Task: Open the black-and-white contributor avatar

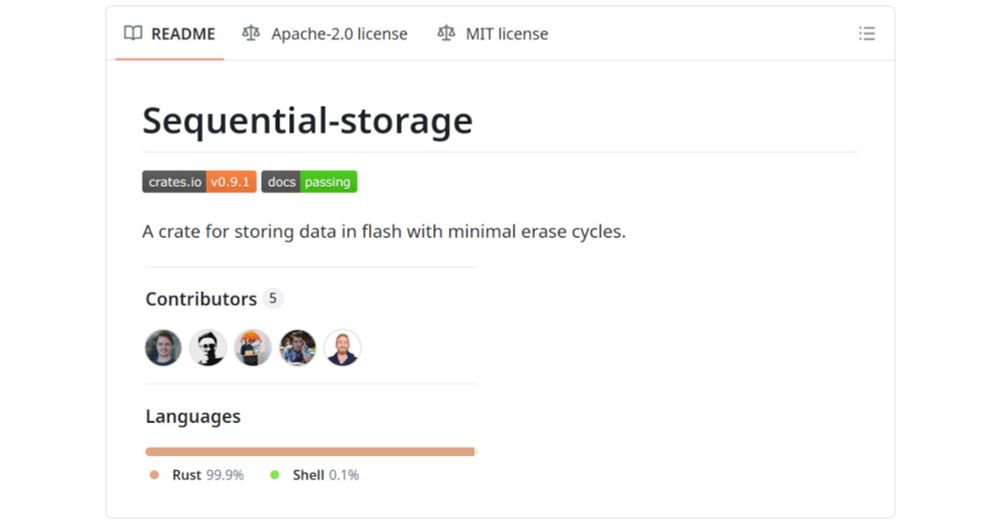Action: (208, 348)
